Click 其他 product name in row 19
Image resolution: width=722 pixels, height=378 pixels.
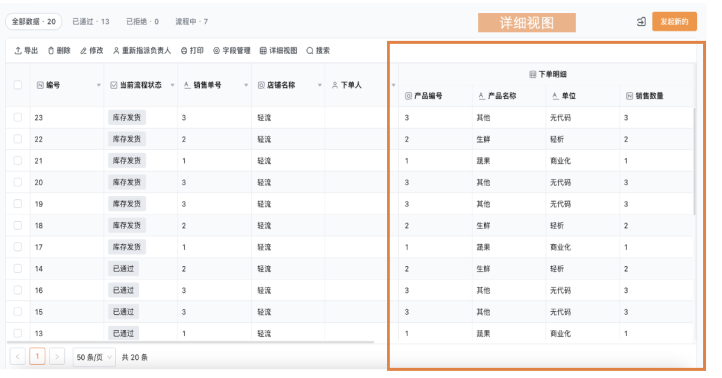[x=483, y=204]
